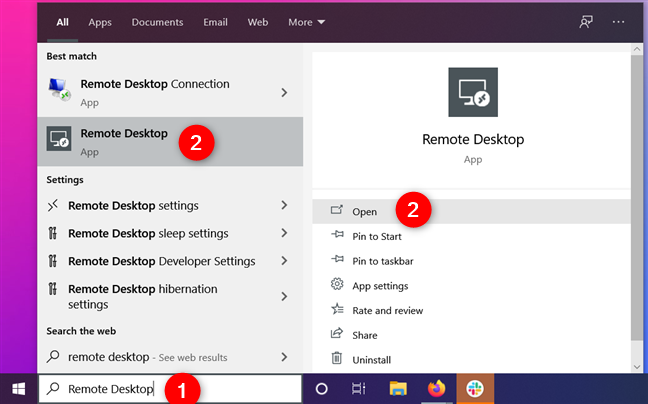Click the Uninstall trash icon
The height and width of the screenshot is (404, 648).
(x=337, y=358)
